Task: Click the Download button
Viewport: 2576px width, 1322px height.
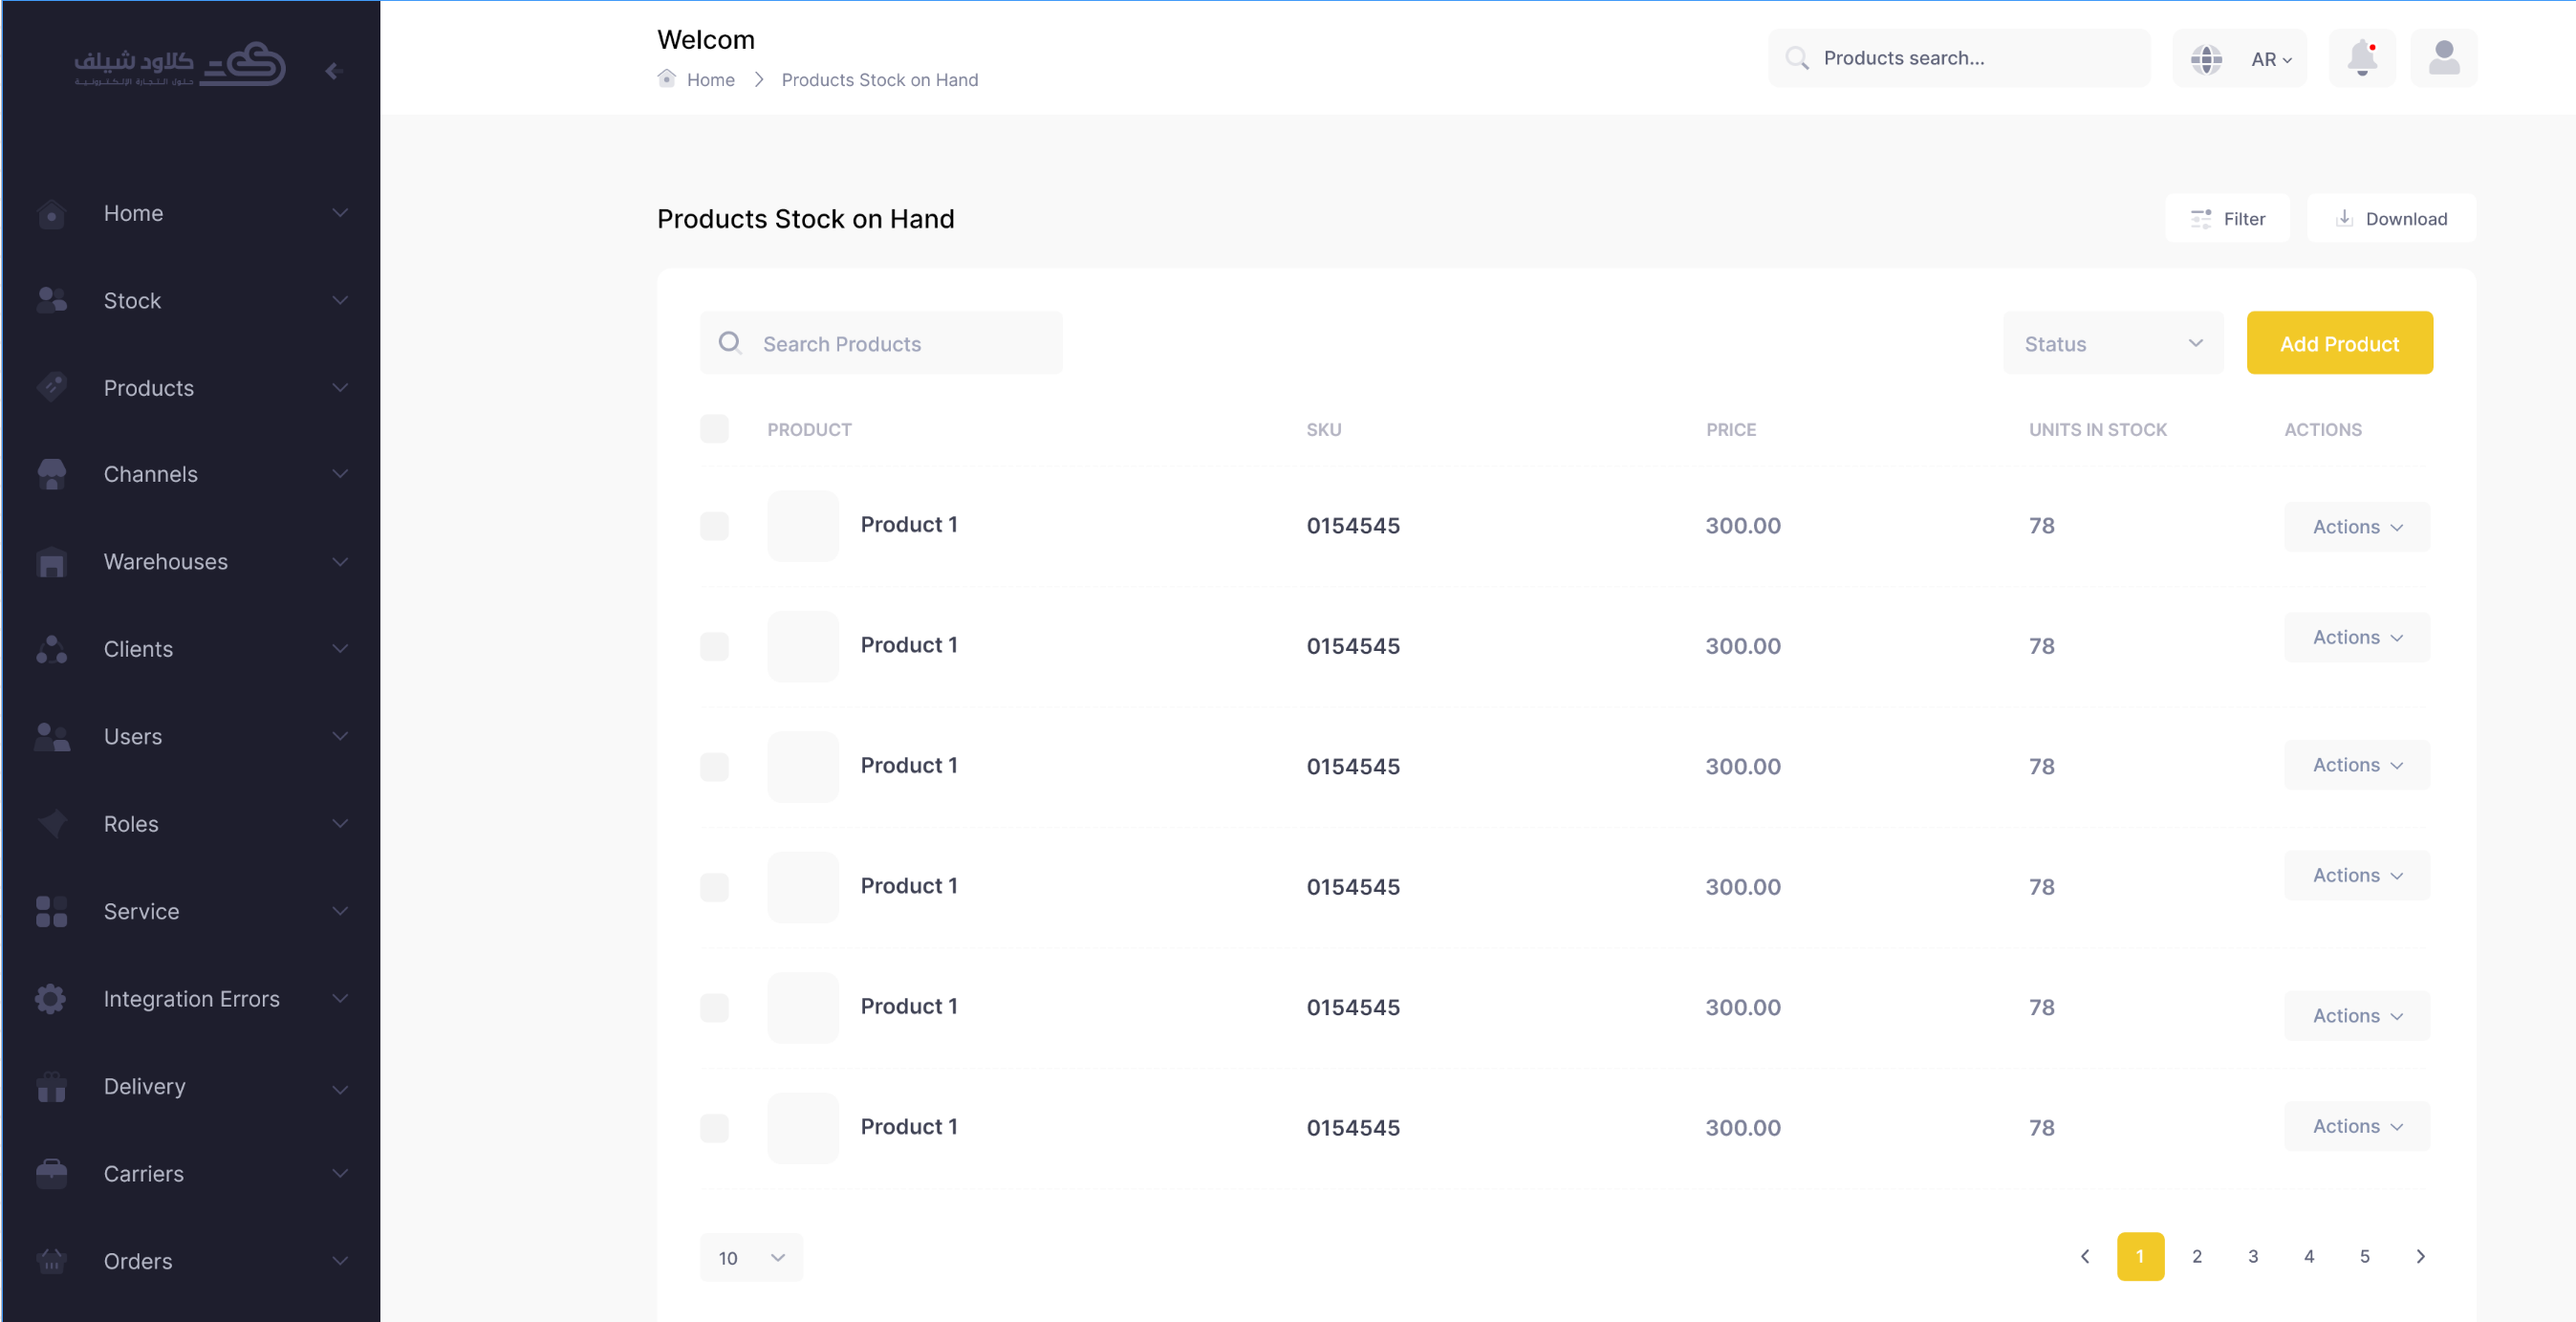Action: tap(2390, 218)
